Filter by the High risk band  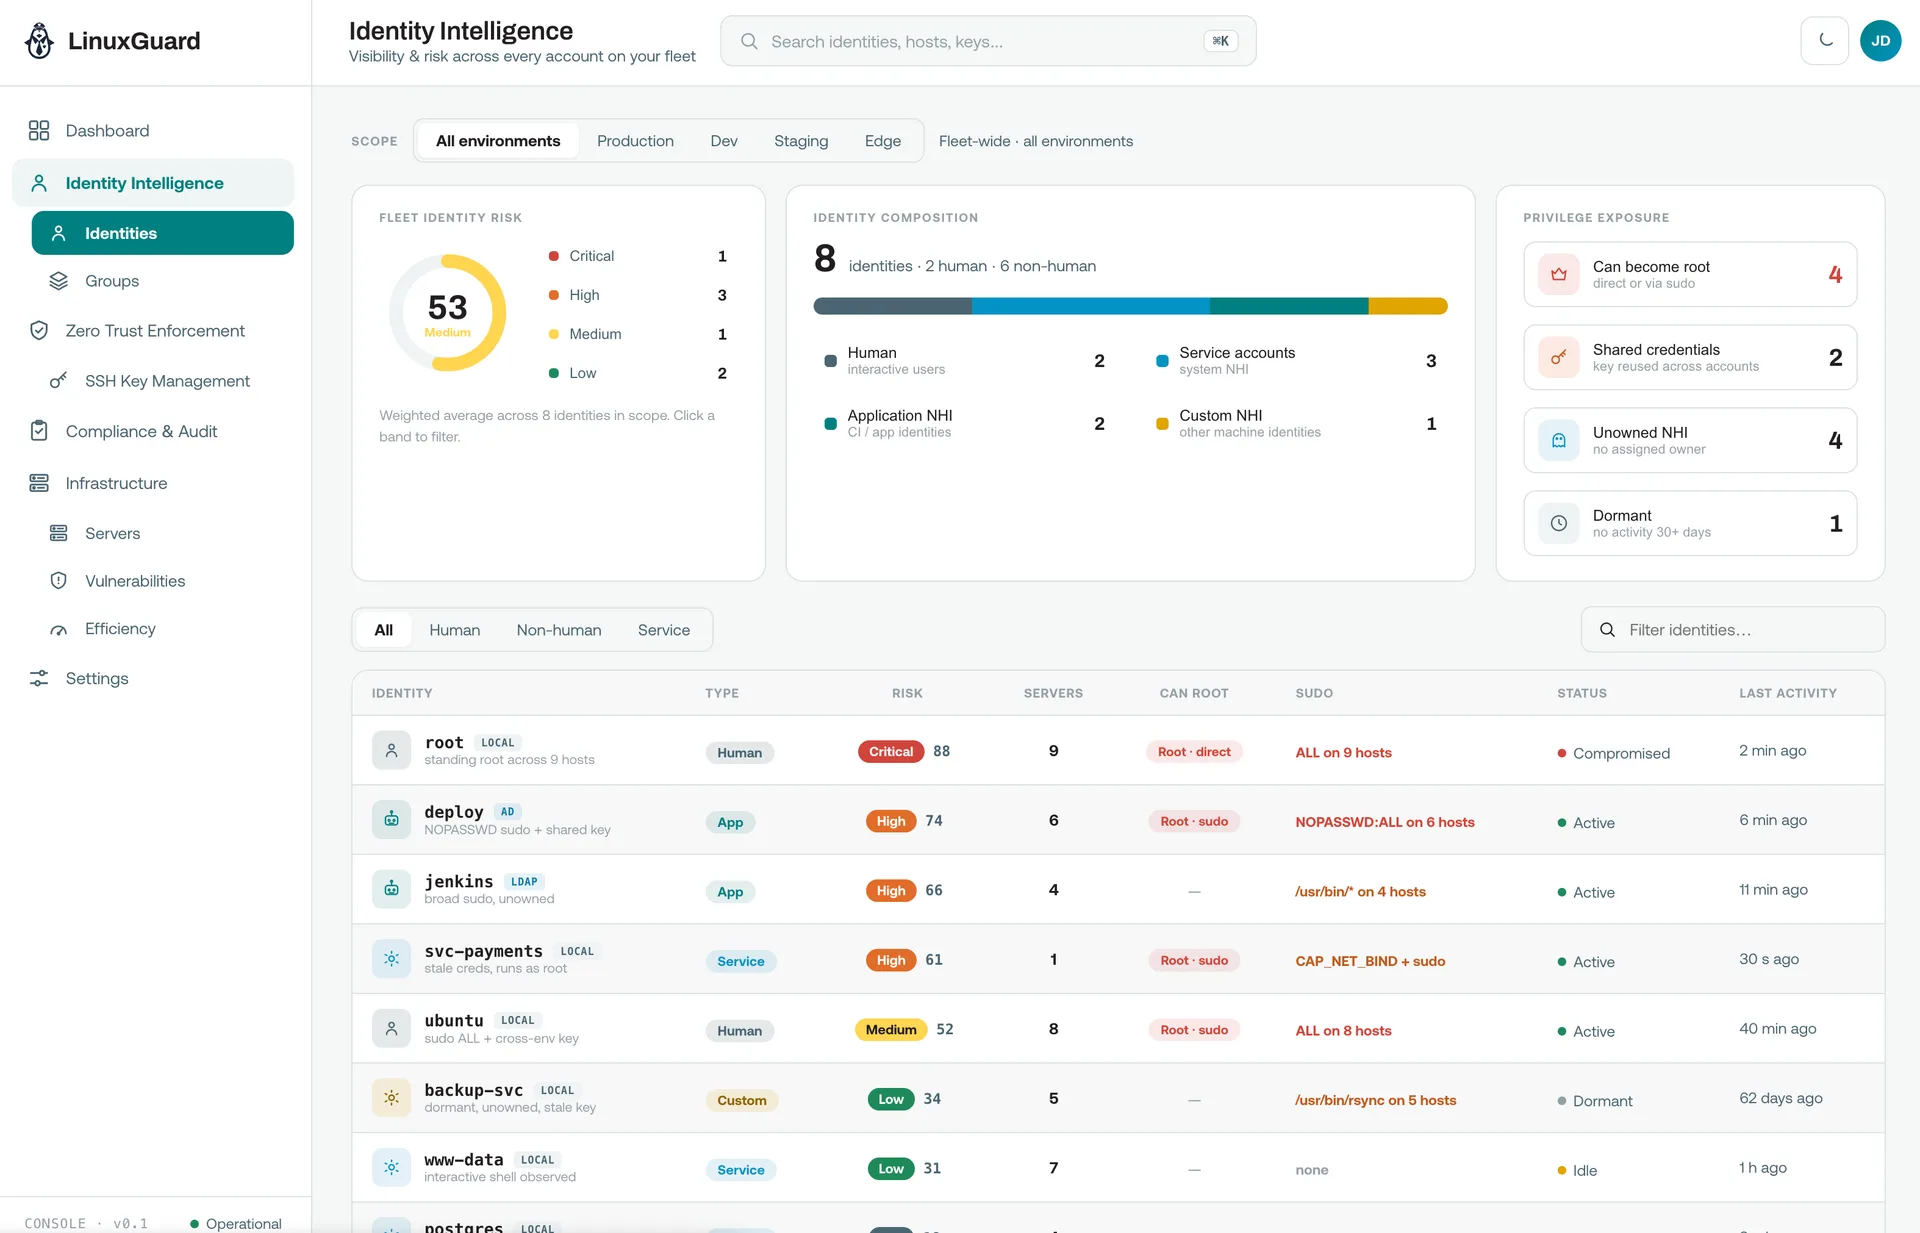(x=638, y=295)
